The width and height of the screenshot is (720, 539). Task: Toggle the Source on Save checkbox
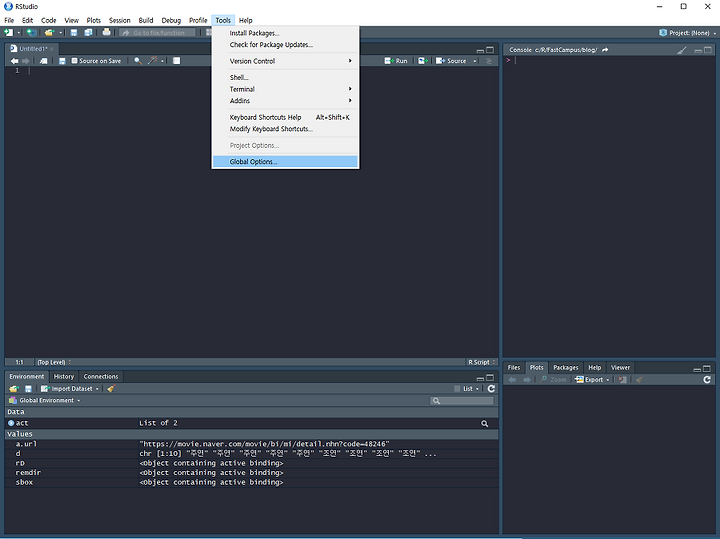tap(74, 61)
